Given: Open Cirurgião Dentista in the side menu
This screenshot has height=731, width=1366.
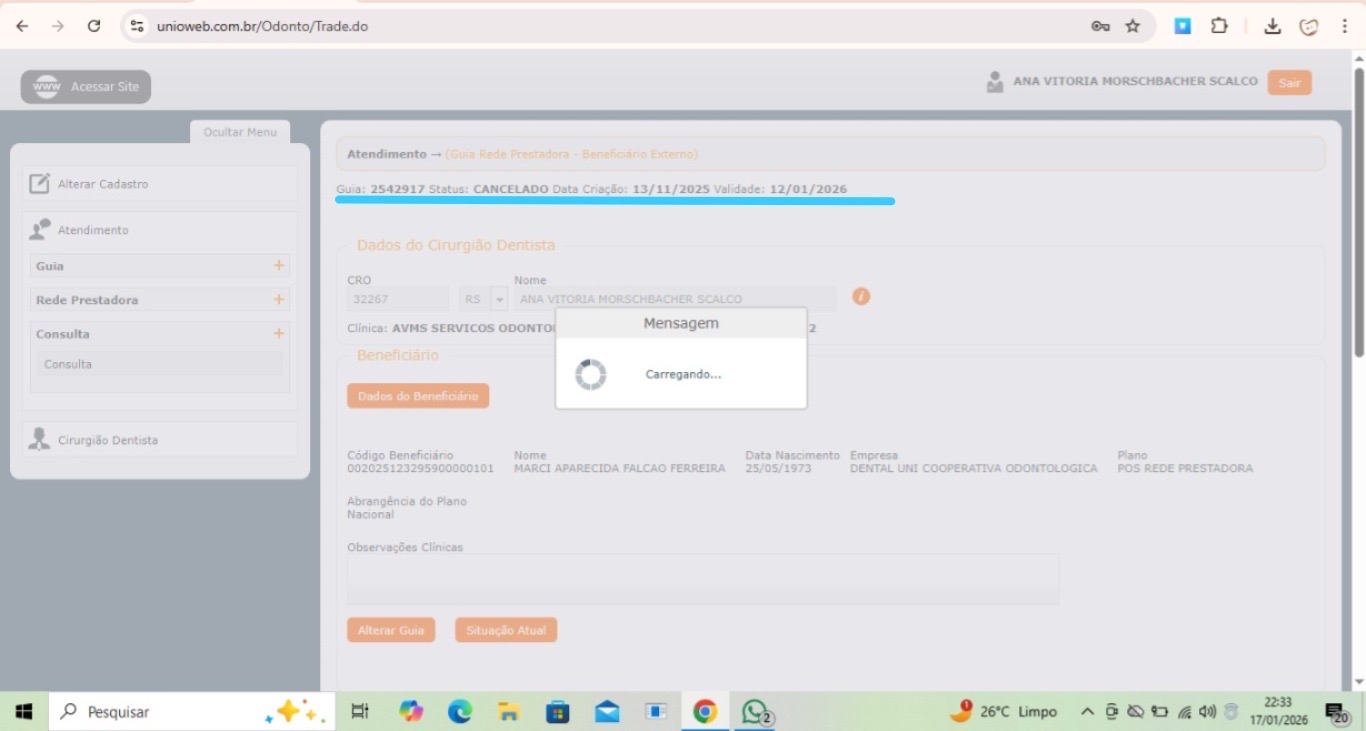Looking at the screenshot, I should click(159, 440).
